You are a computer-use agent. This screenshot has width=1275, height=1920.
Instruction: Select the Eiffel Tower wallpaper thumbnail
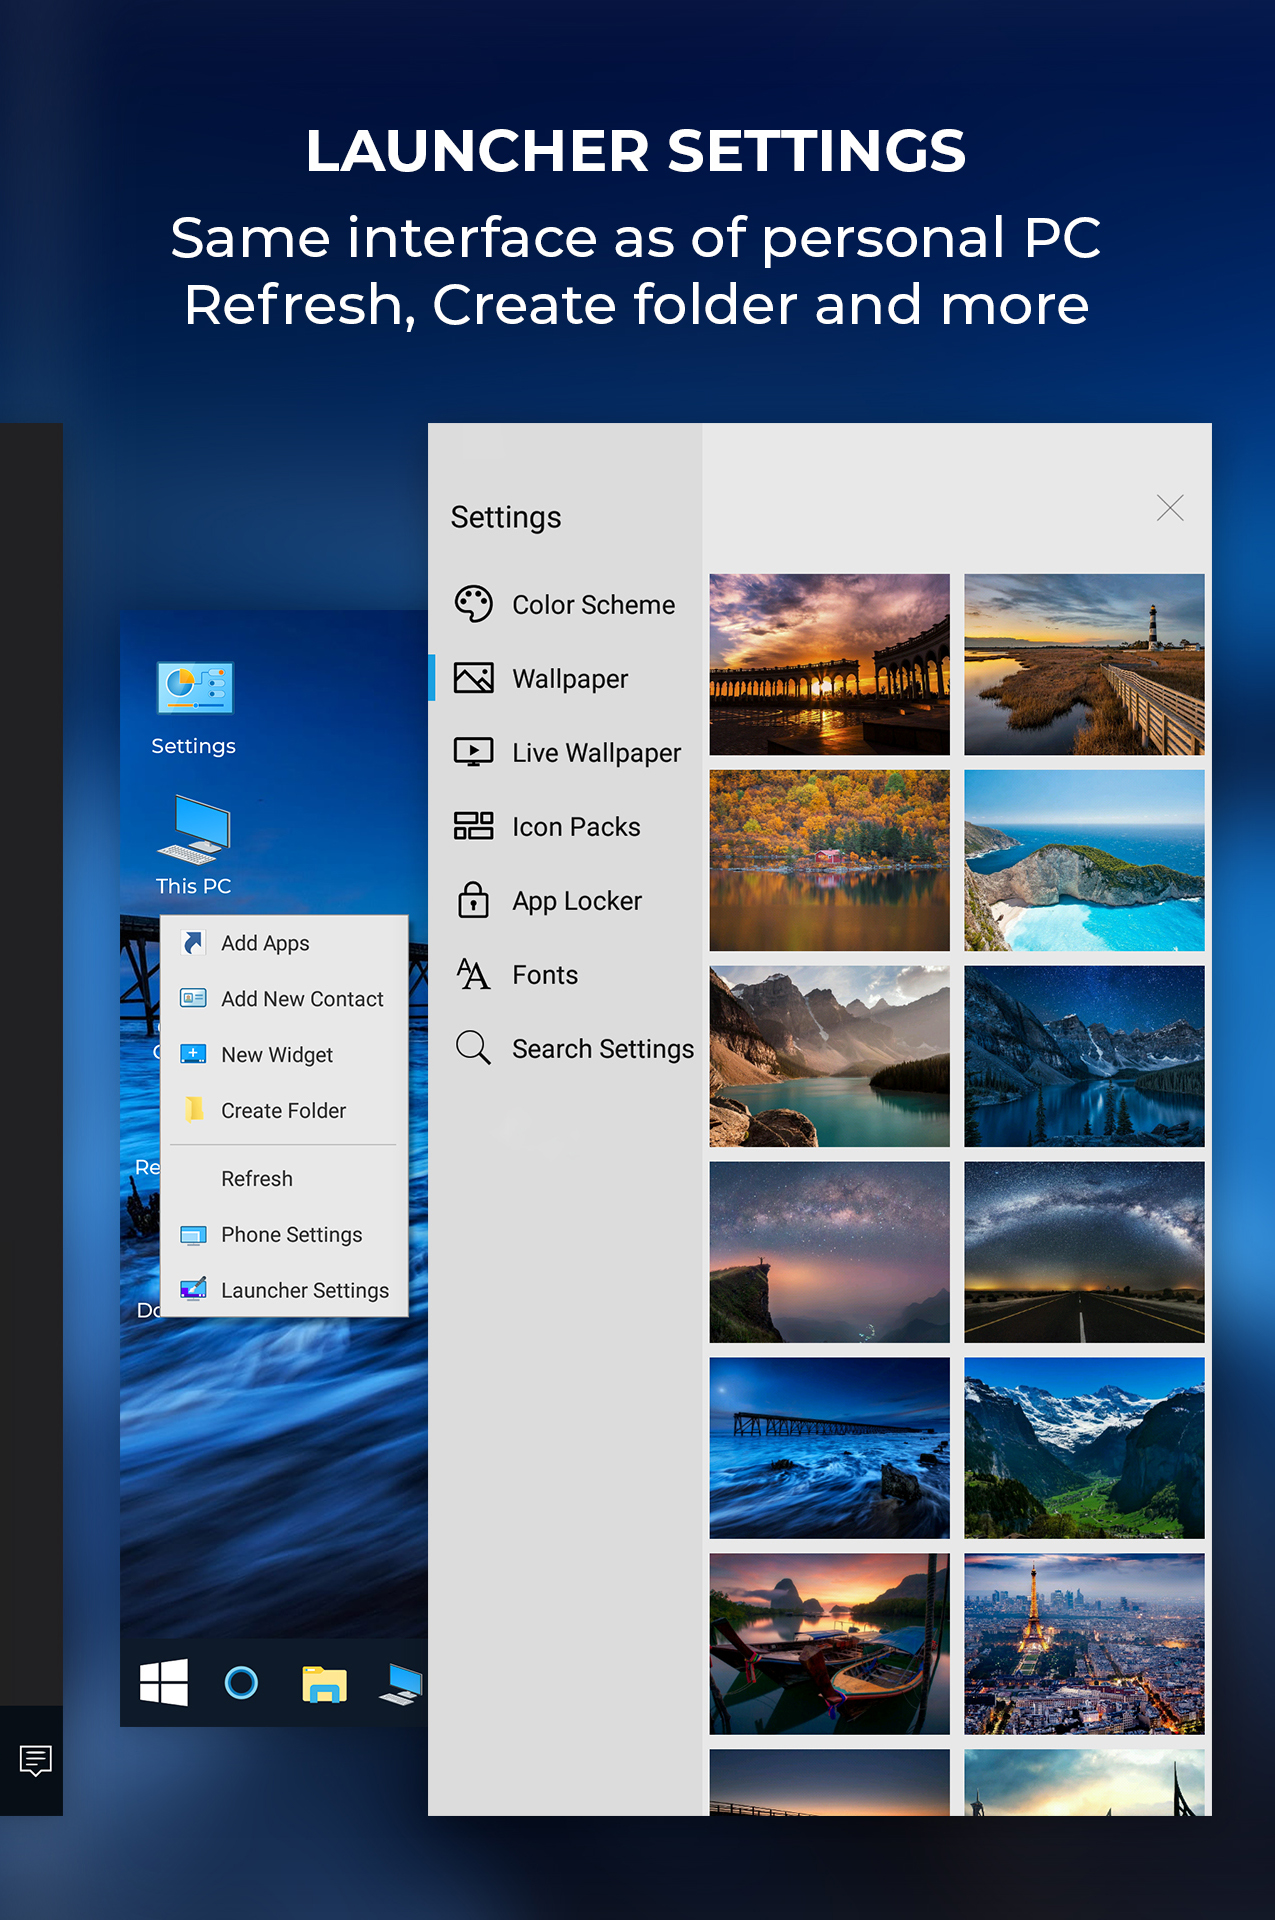tap(1083, 1643)
